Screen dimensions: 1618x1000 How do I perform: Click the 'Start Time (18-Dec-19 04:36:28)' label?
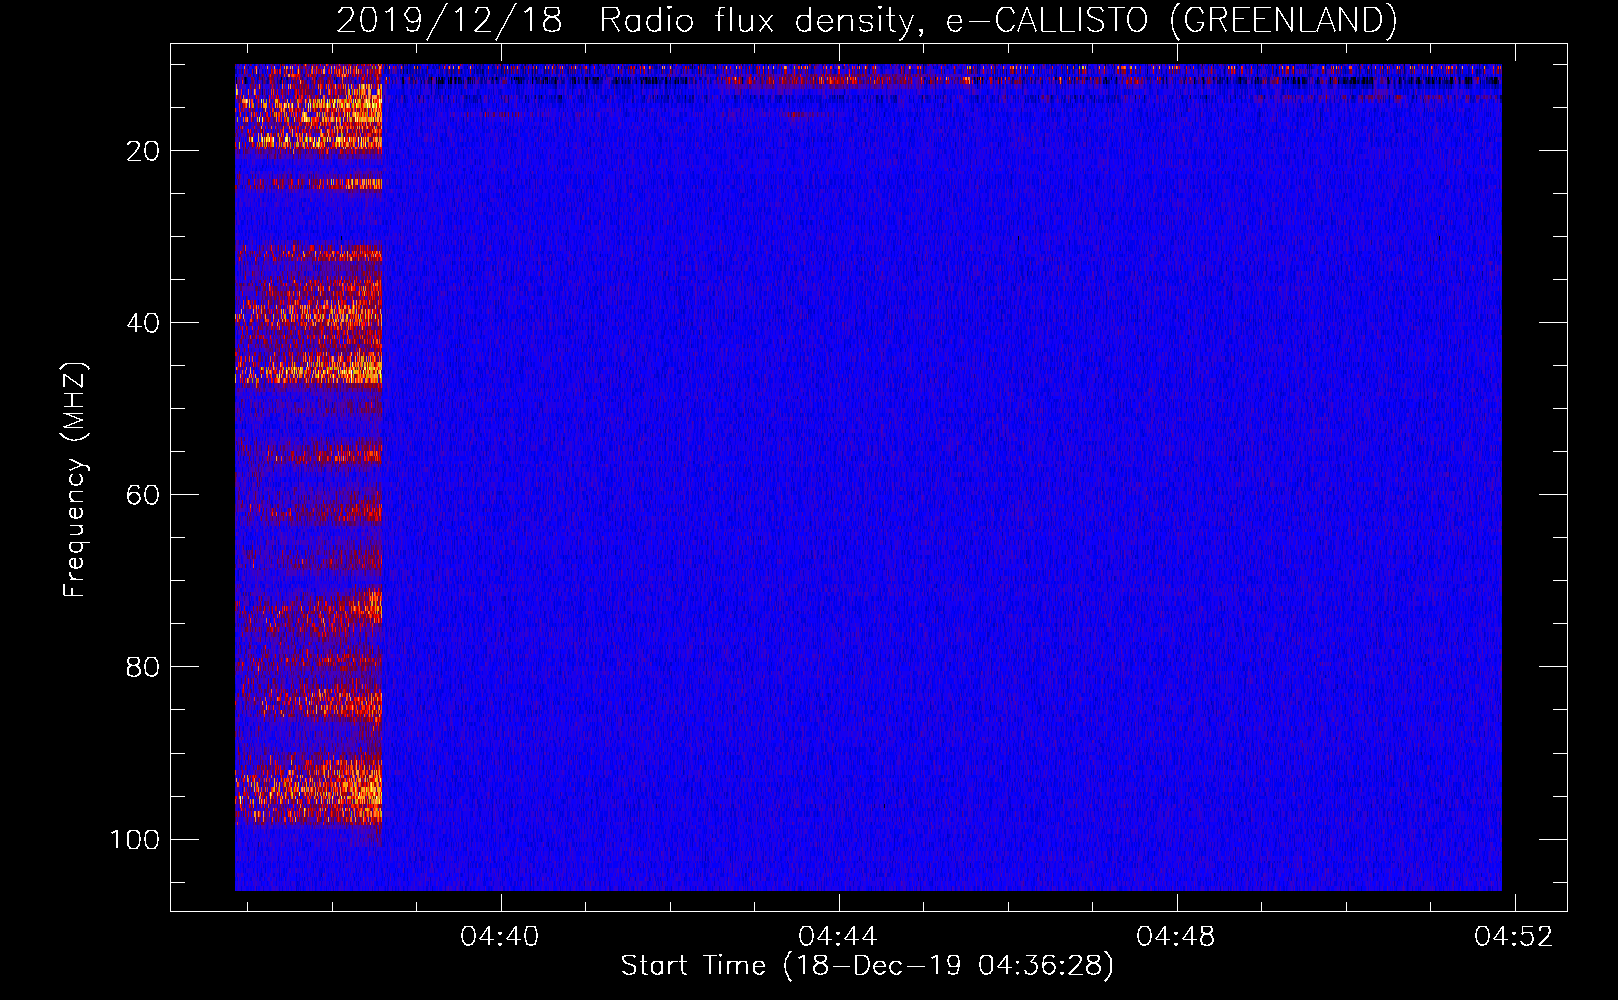[867, 966]
